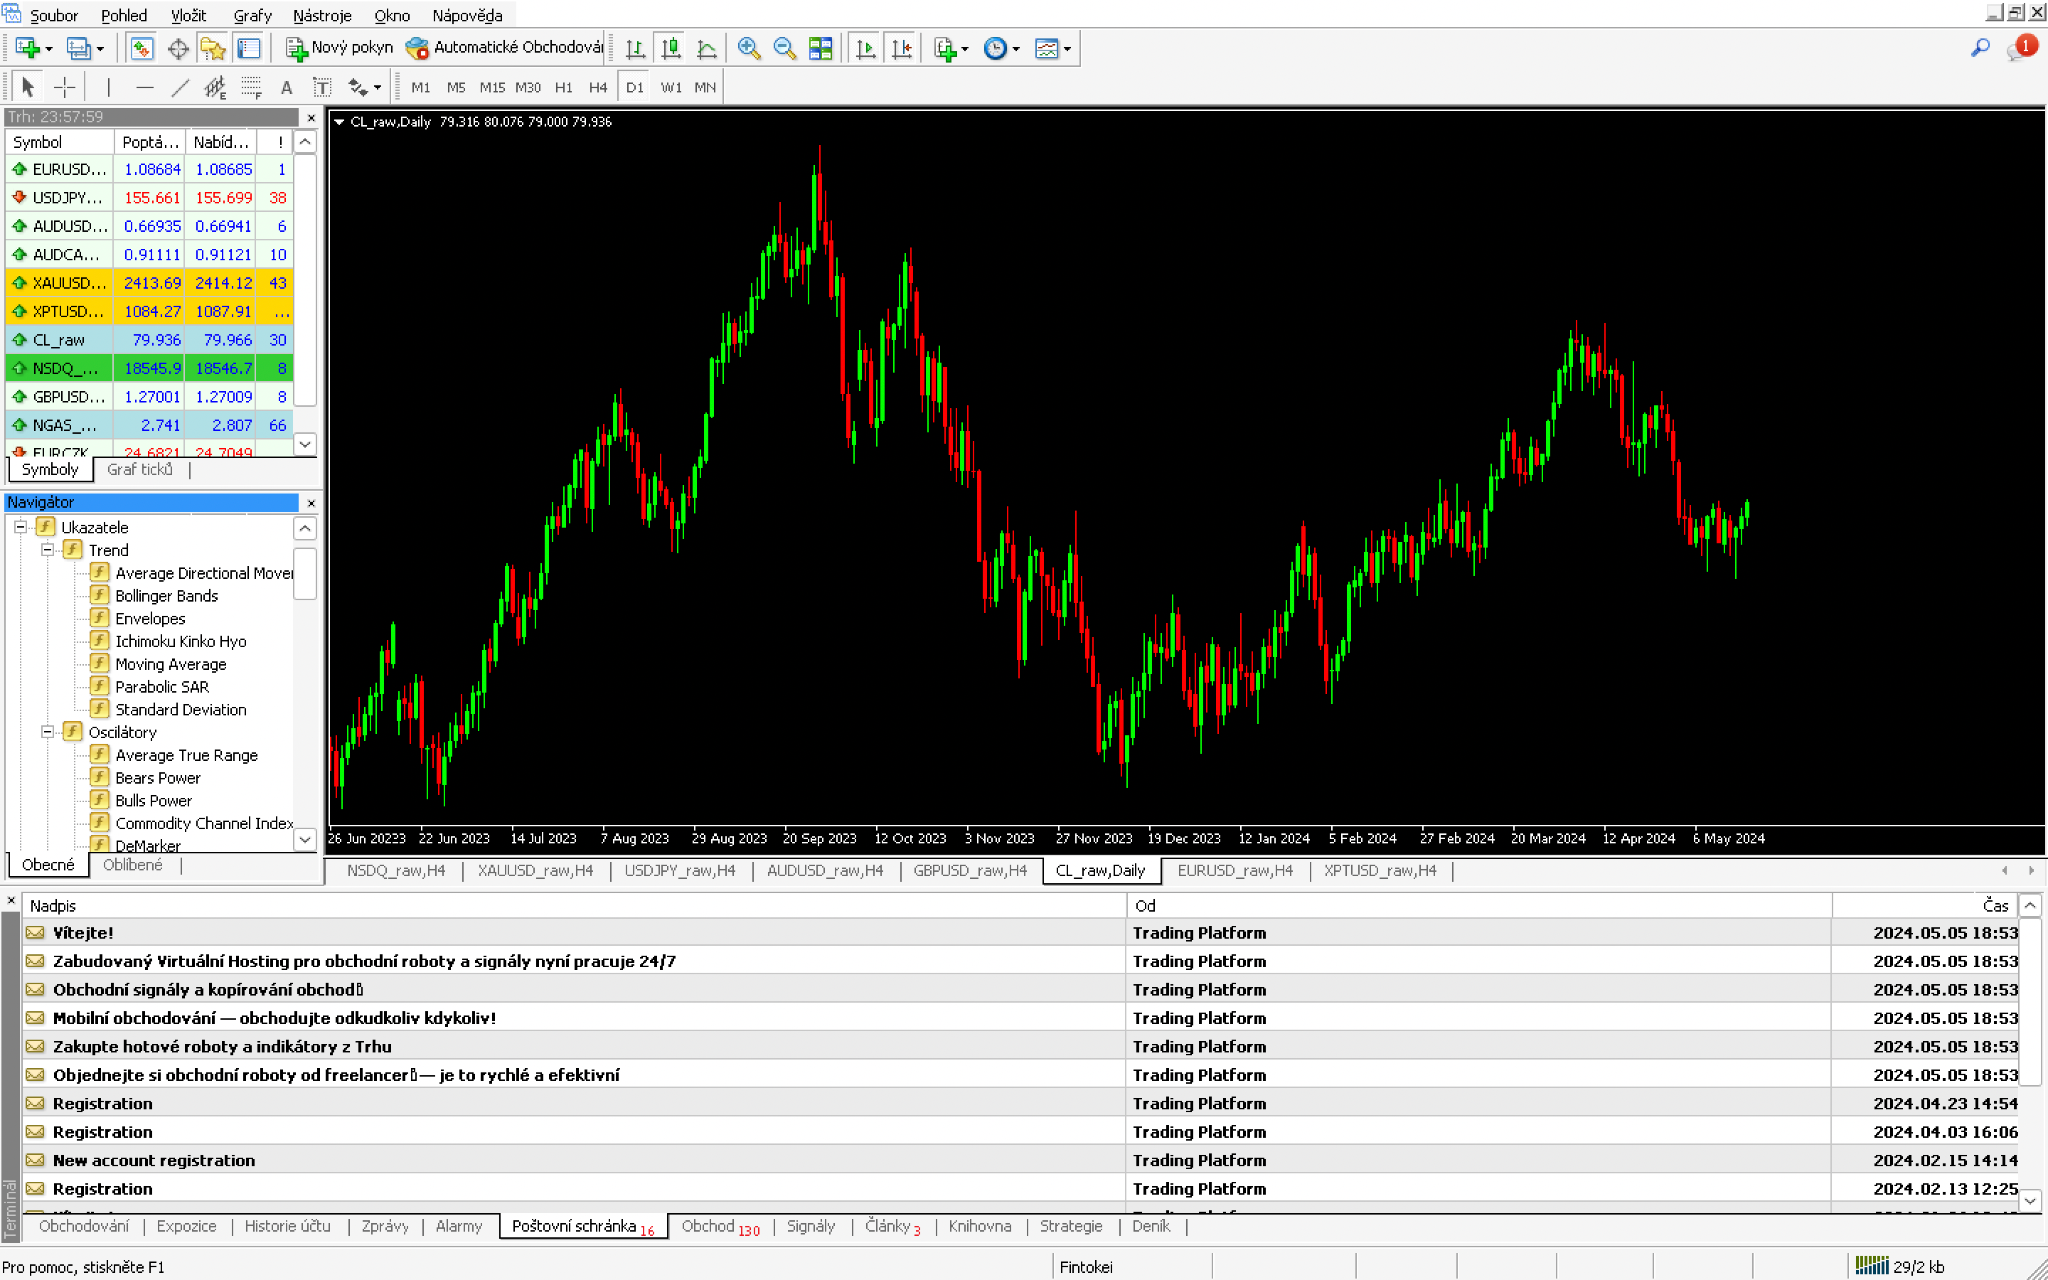Select the cursor arrow tool
This screenshot has height=1280, width=2048.
pos(28,87)
